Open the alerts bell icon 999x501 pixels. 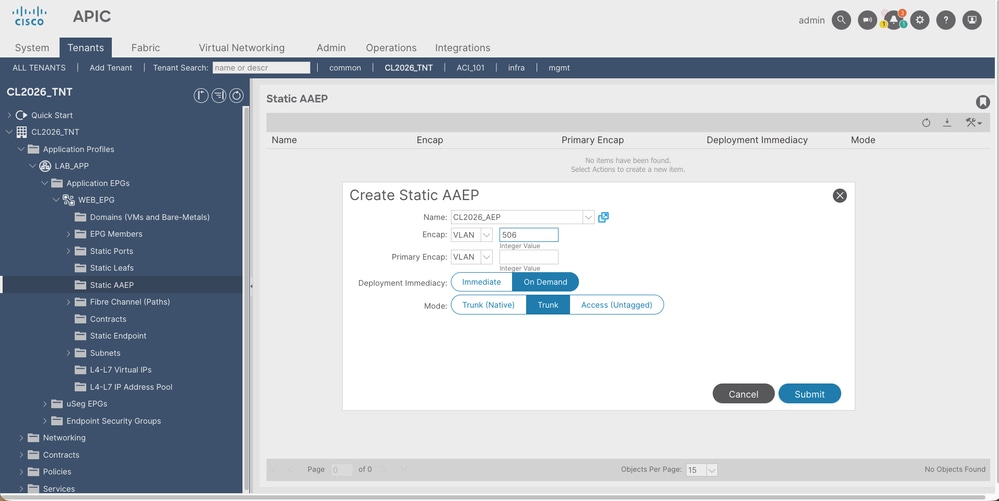point(894,20)
